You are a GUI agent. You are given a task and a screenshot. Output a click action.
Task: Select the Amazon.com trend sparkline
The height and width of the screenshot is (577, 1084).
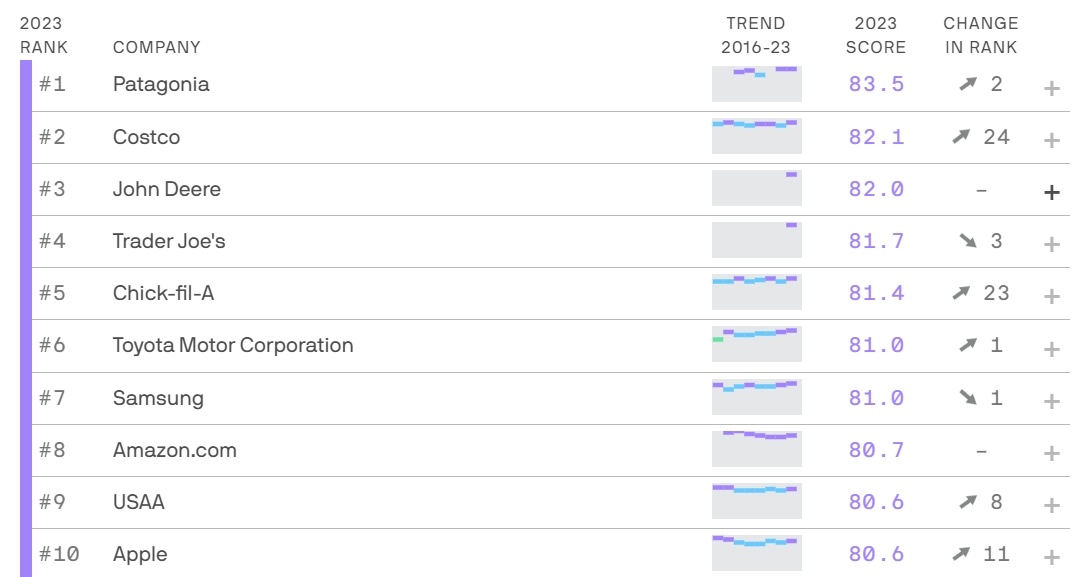[x=757, y=449]
